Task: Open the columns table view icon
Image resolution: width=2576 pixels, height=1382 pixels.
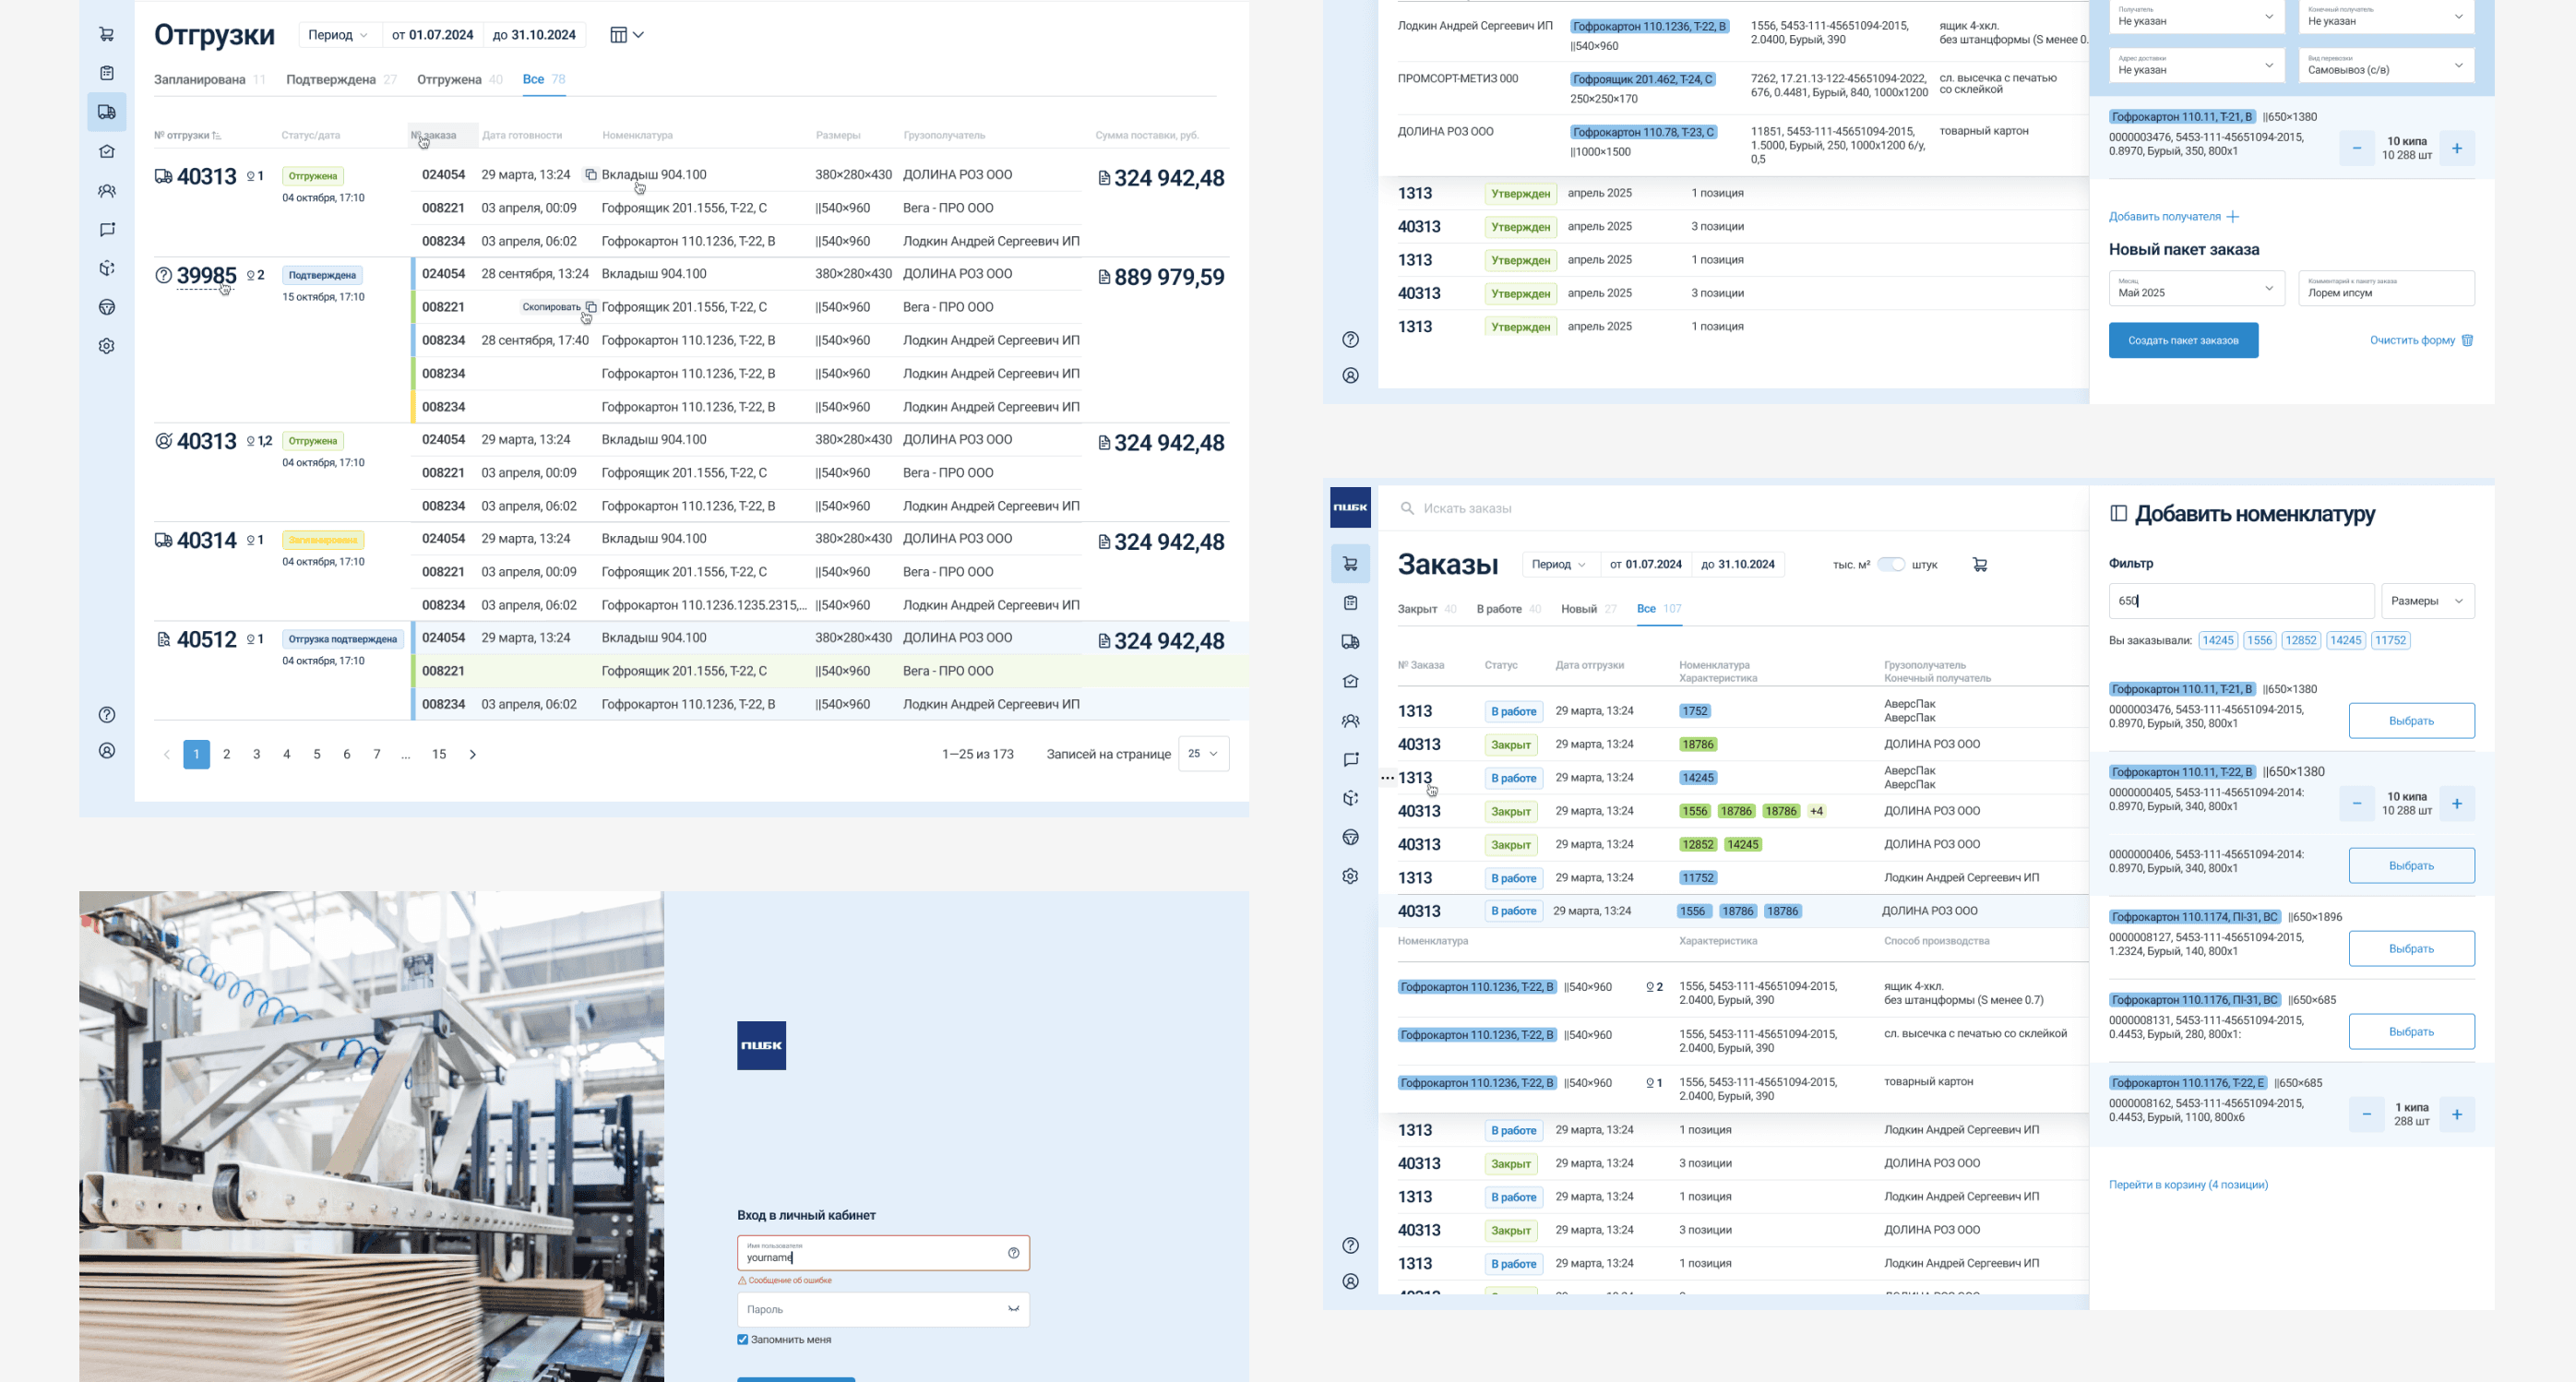Action: click(x=619, y=35)
